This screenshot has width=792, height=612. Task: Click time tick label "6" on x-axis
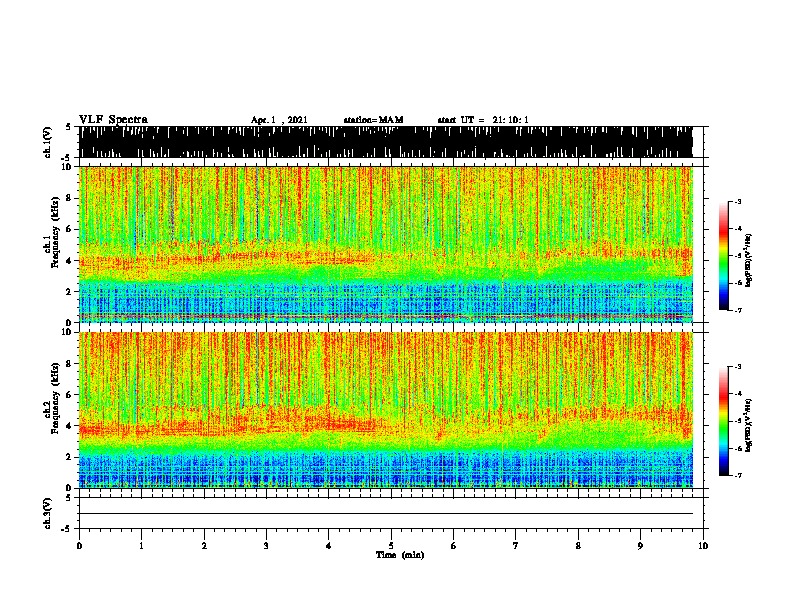(x=454, y=546)
